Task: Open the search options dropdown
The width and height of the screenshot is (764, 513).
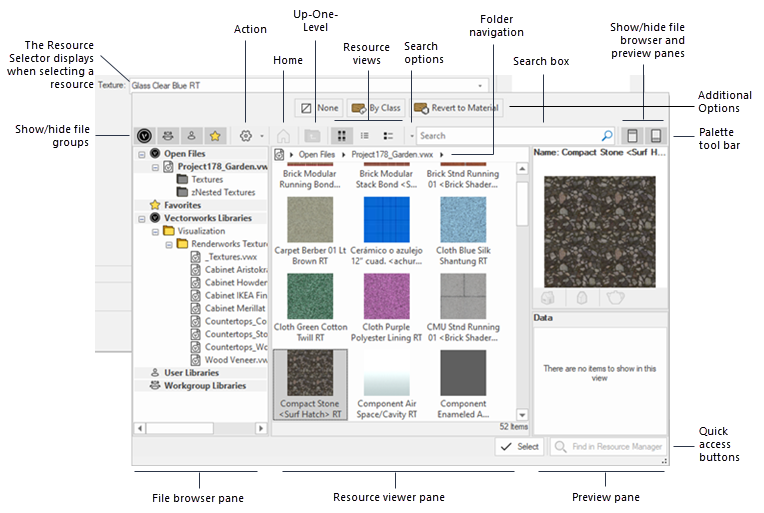Action: point(411,135)
